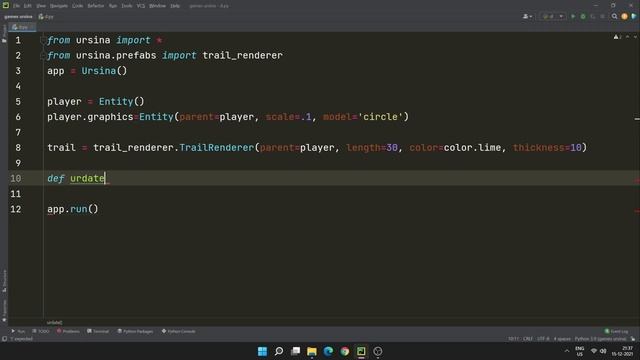Click the 'circle' string on line 6
This screenshot has height=360, width=640.
click(380, 117)
